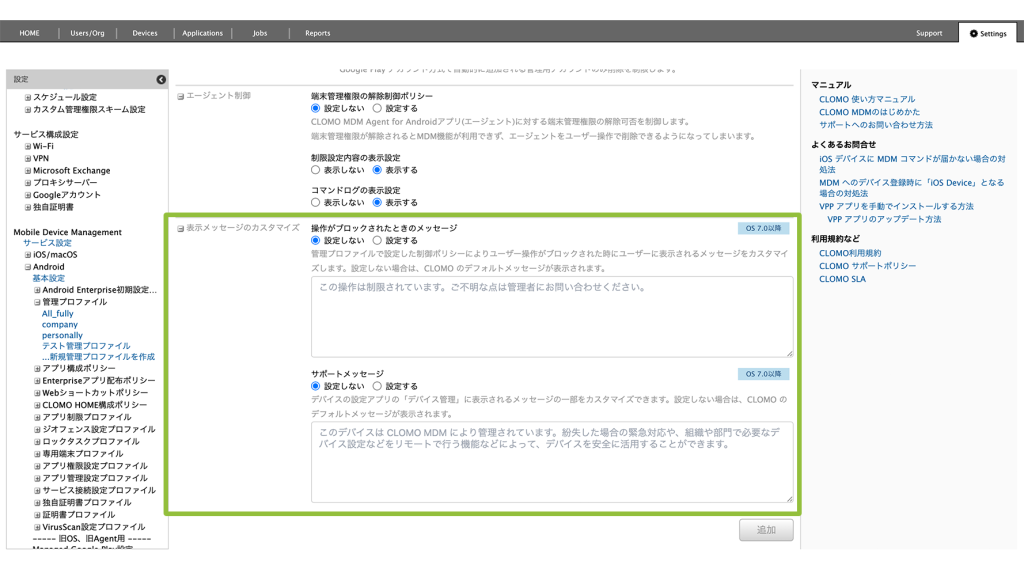Select 設定する for 端末管理権限の解除制御ポリシー
This screenshot has width=1024, height=576.
(377, 108)
